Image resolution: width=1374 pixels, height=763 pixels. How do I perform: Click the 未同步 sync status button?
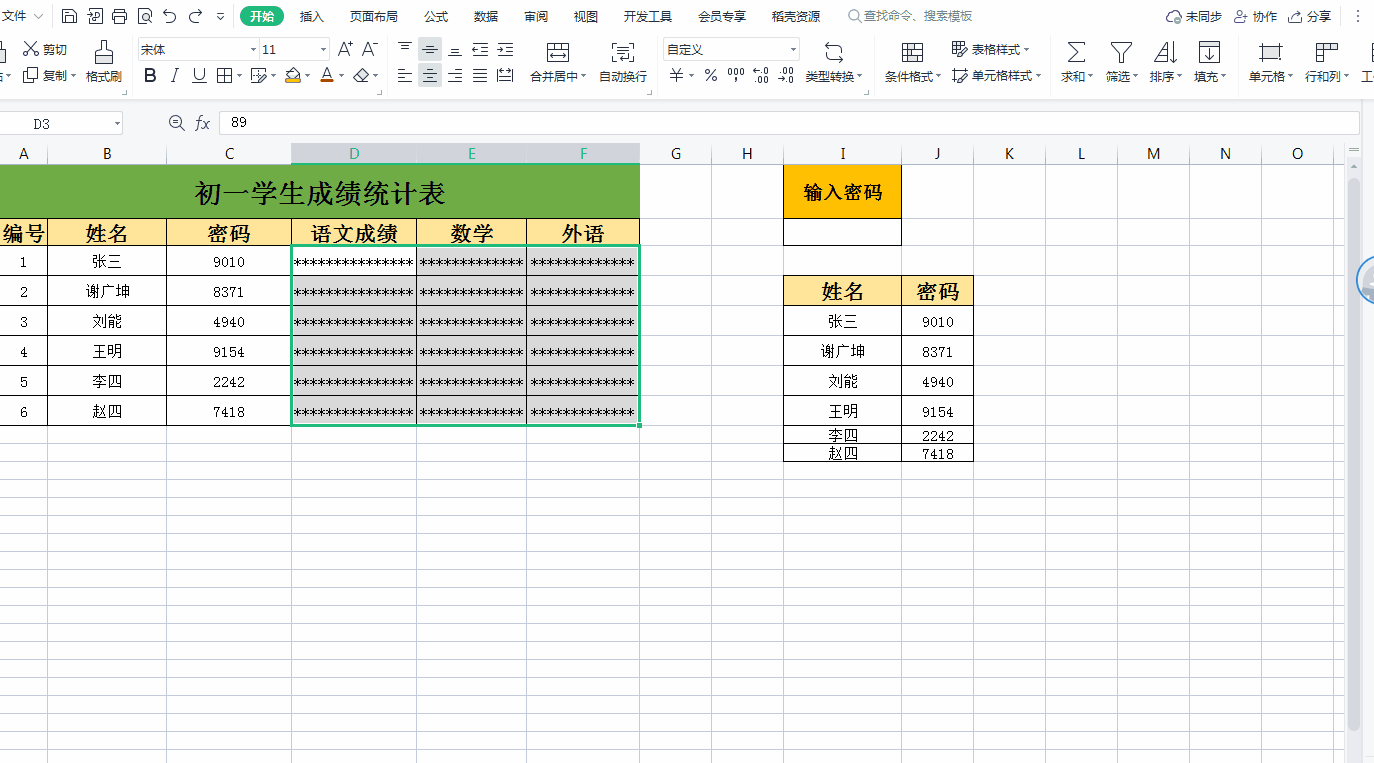1194,16
